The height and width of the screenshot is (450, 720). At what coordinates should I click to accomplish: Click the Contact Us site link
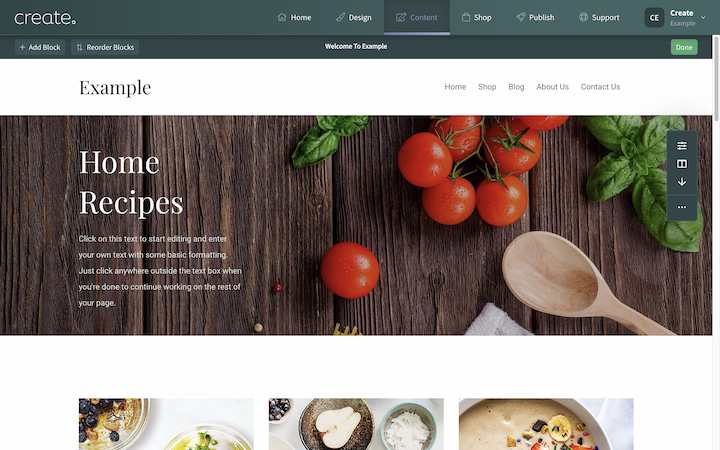pyautogui.click(x=600, y=87)
